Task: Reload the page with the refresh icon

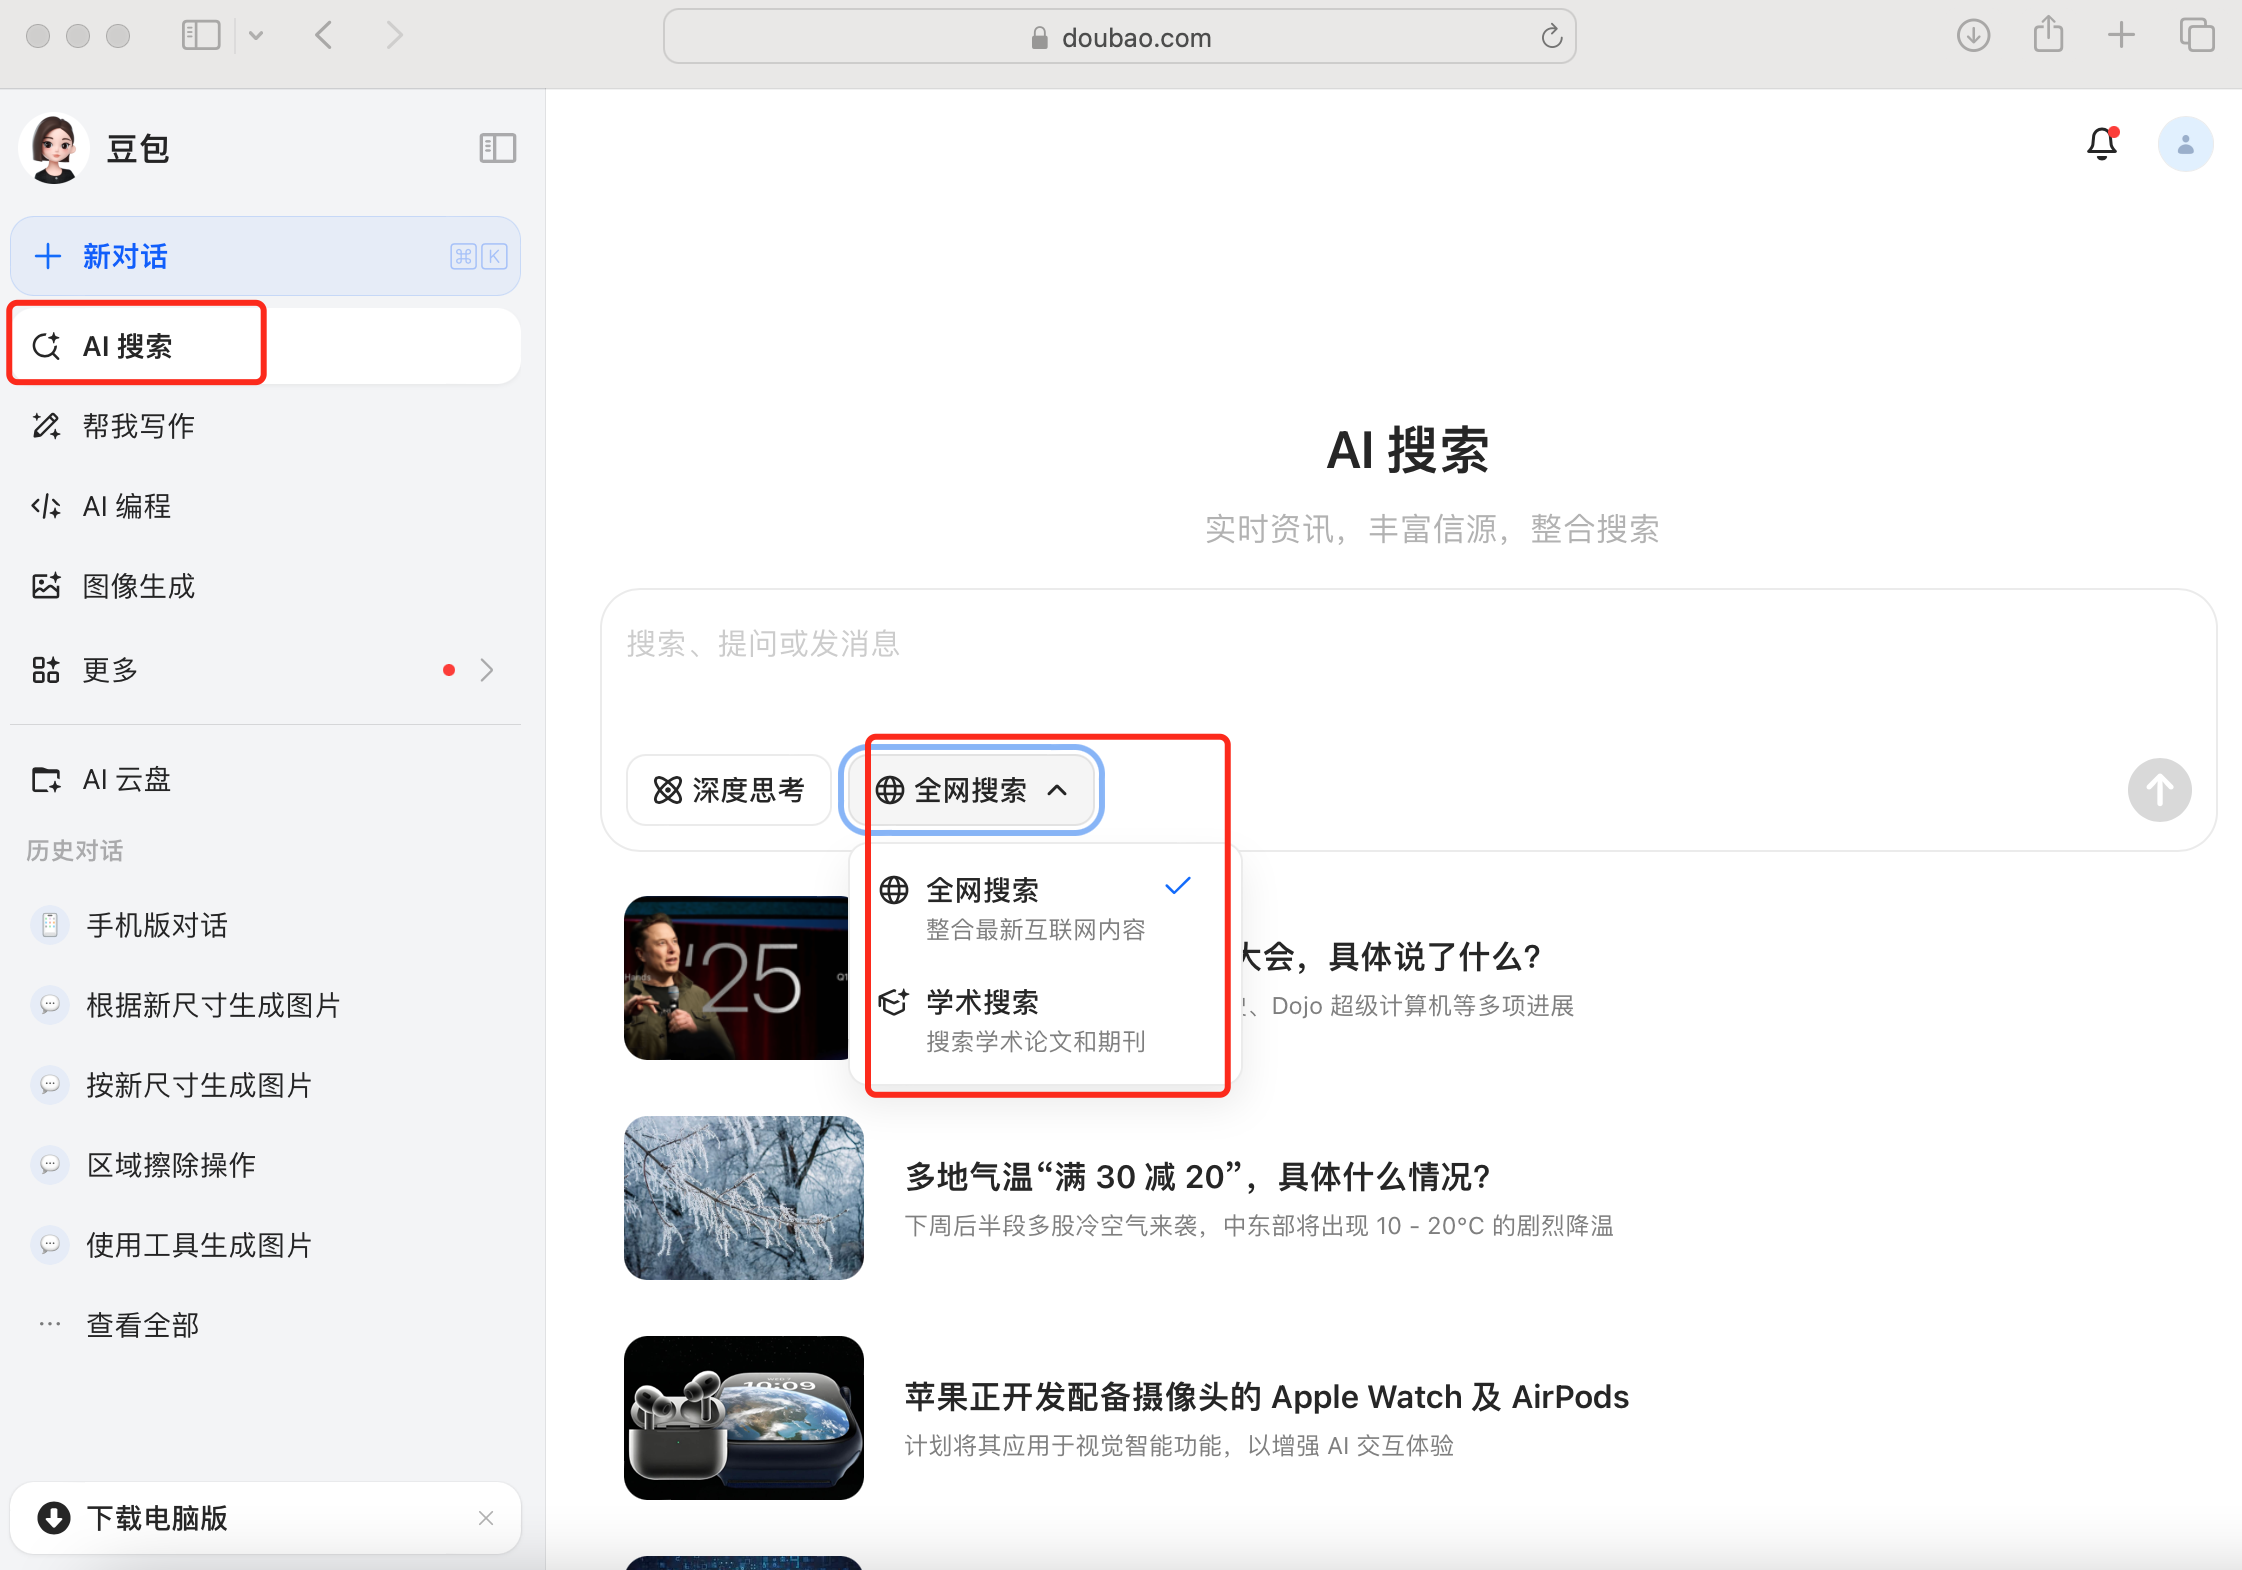Action: 1551,37
